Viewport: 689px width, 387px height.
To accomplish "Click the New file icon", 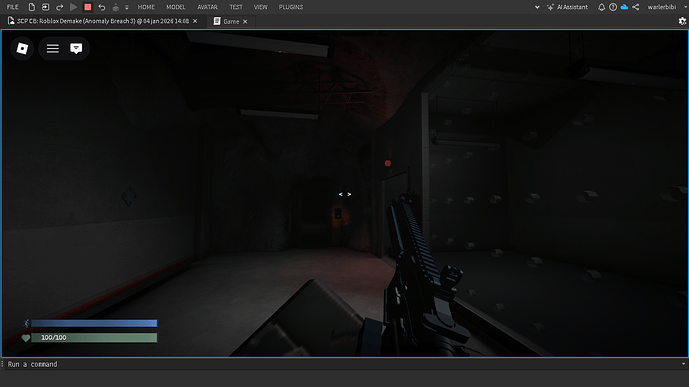I will pyautogui.click(x=32, y=7).
